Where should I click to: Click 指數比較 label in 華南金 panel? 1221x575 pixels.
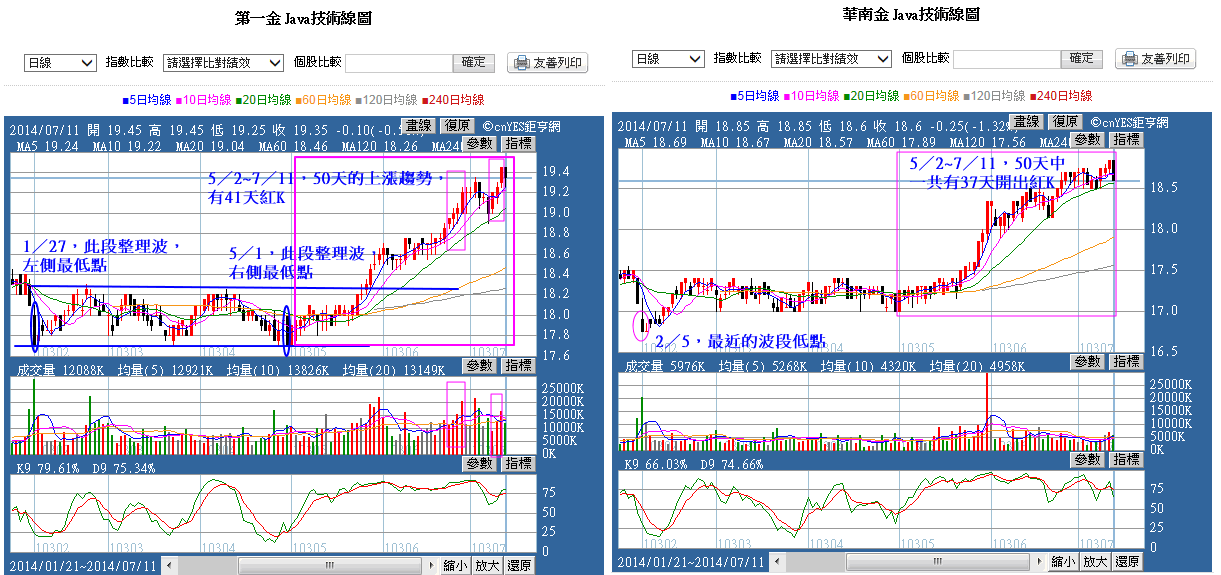[x=738, y=59]
